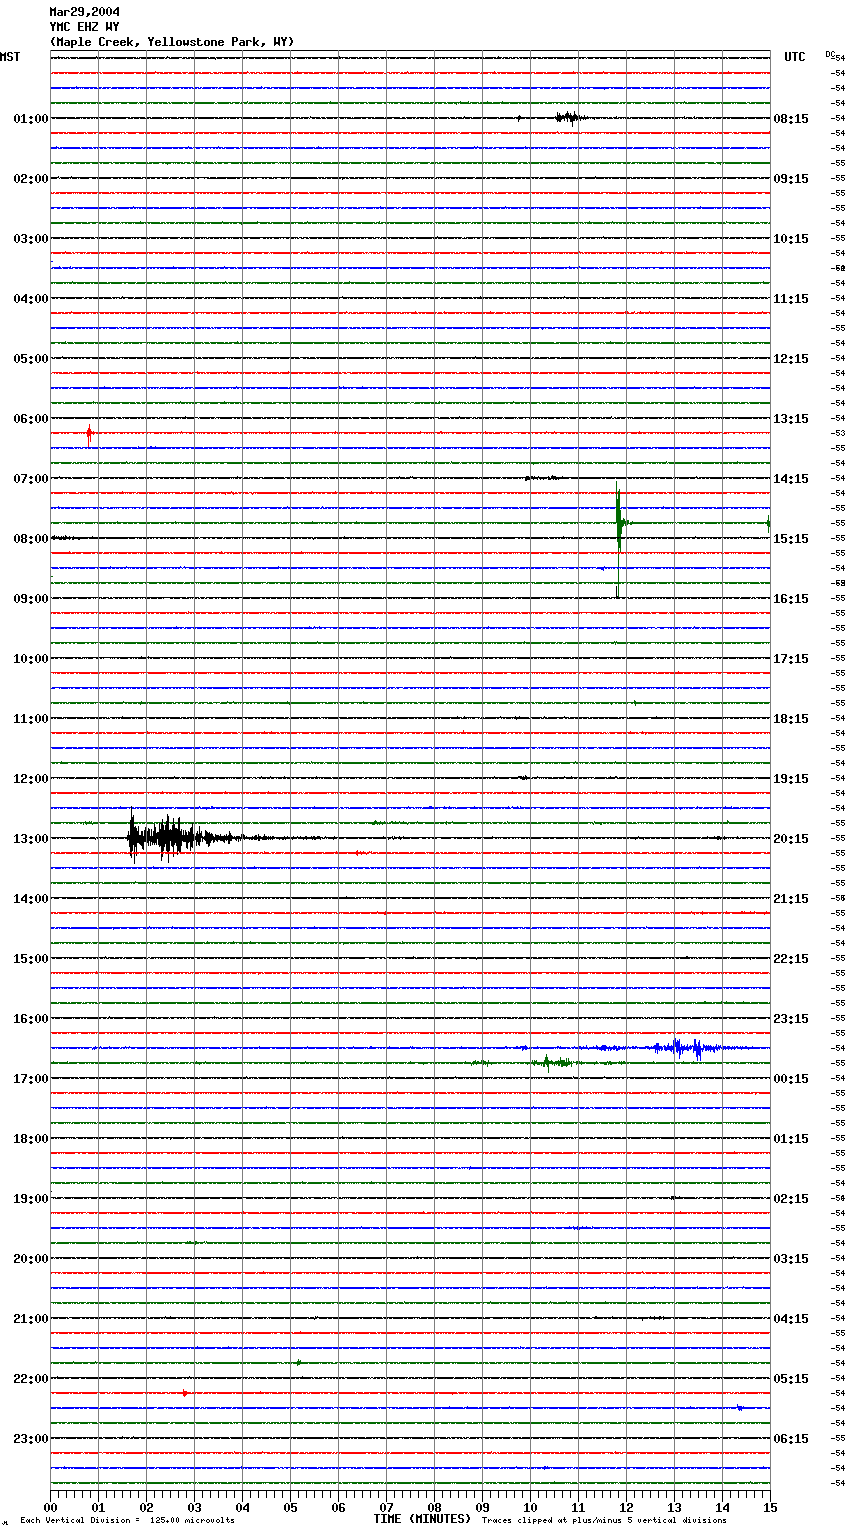The image size is (850, 1534).
Task: Click the red spike below the 06:00 trace
Action: (89, 435)
